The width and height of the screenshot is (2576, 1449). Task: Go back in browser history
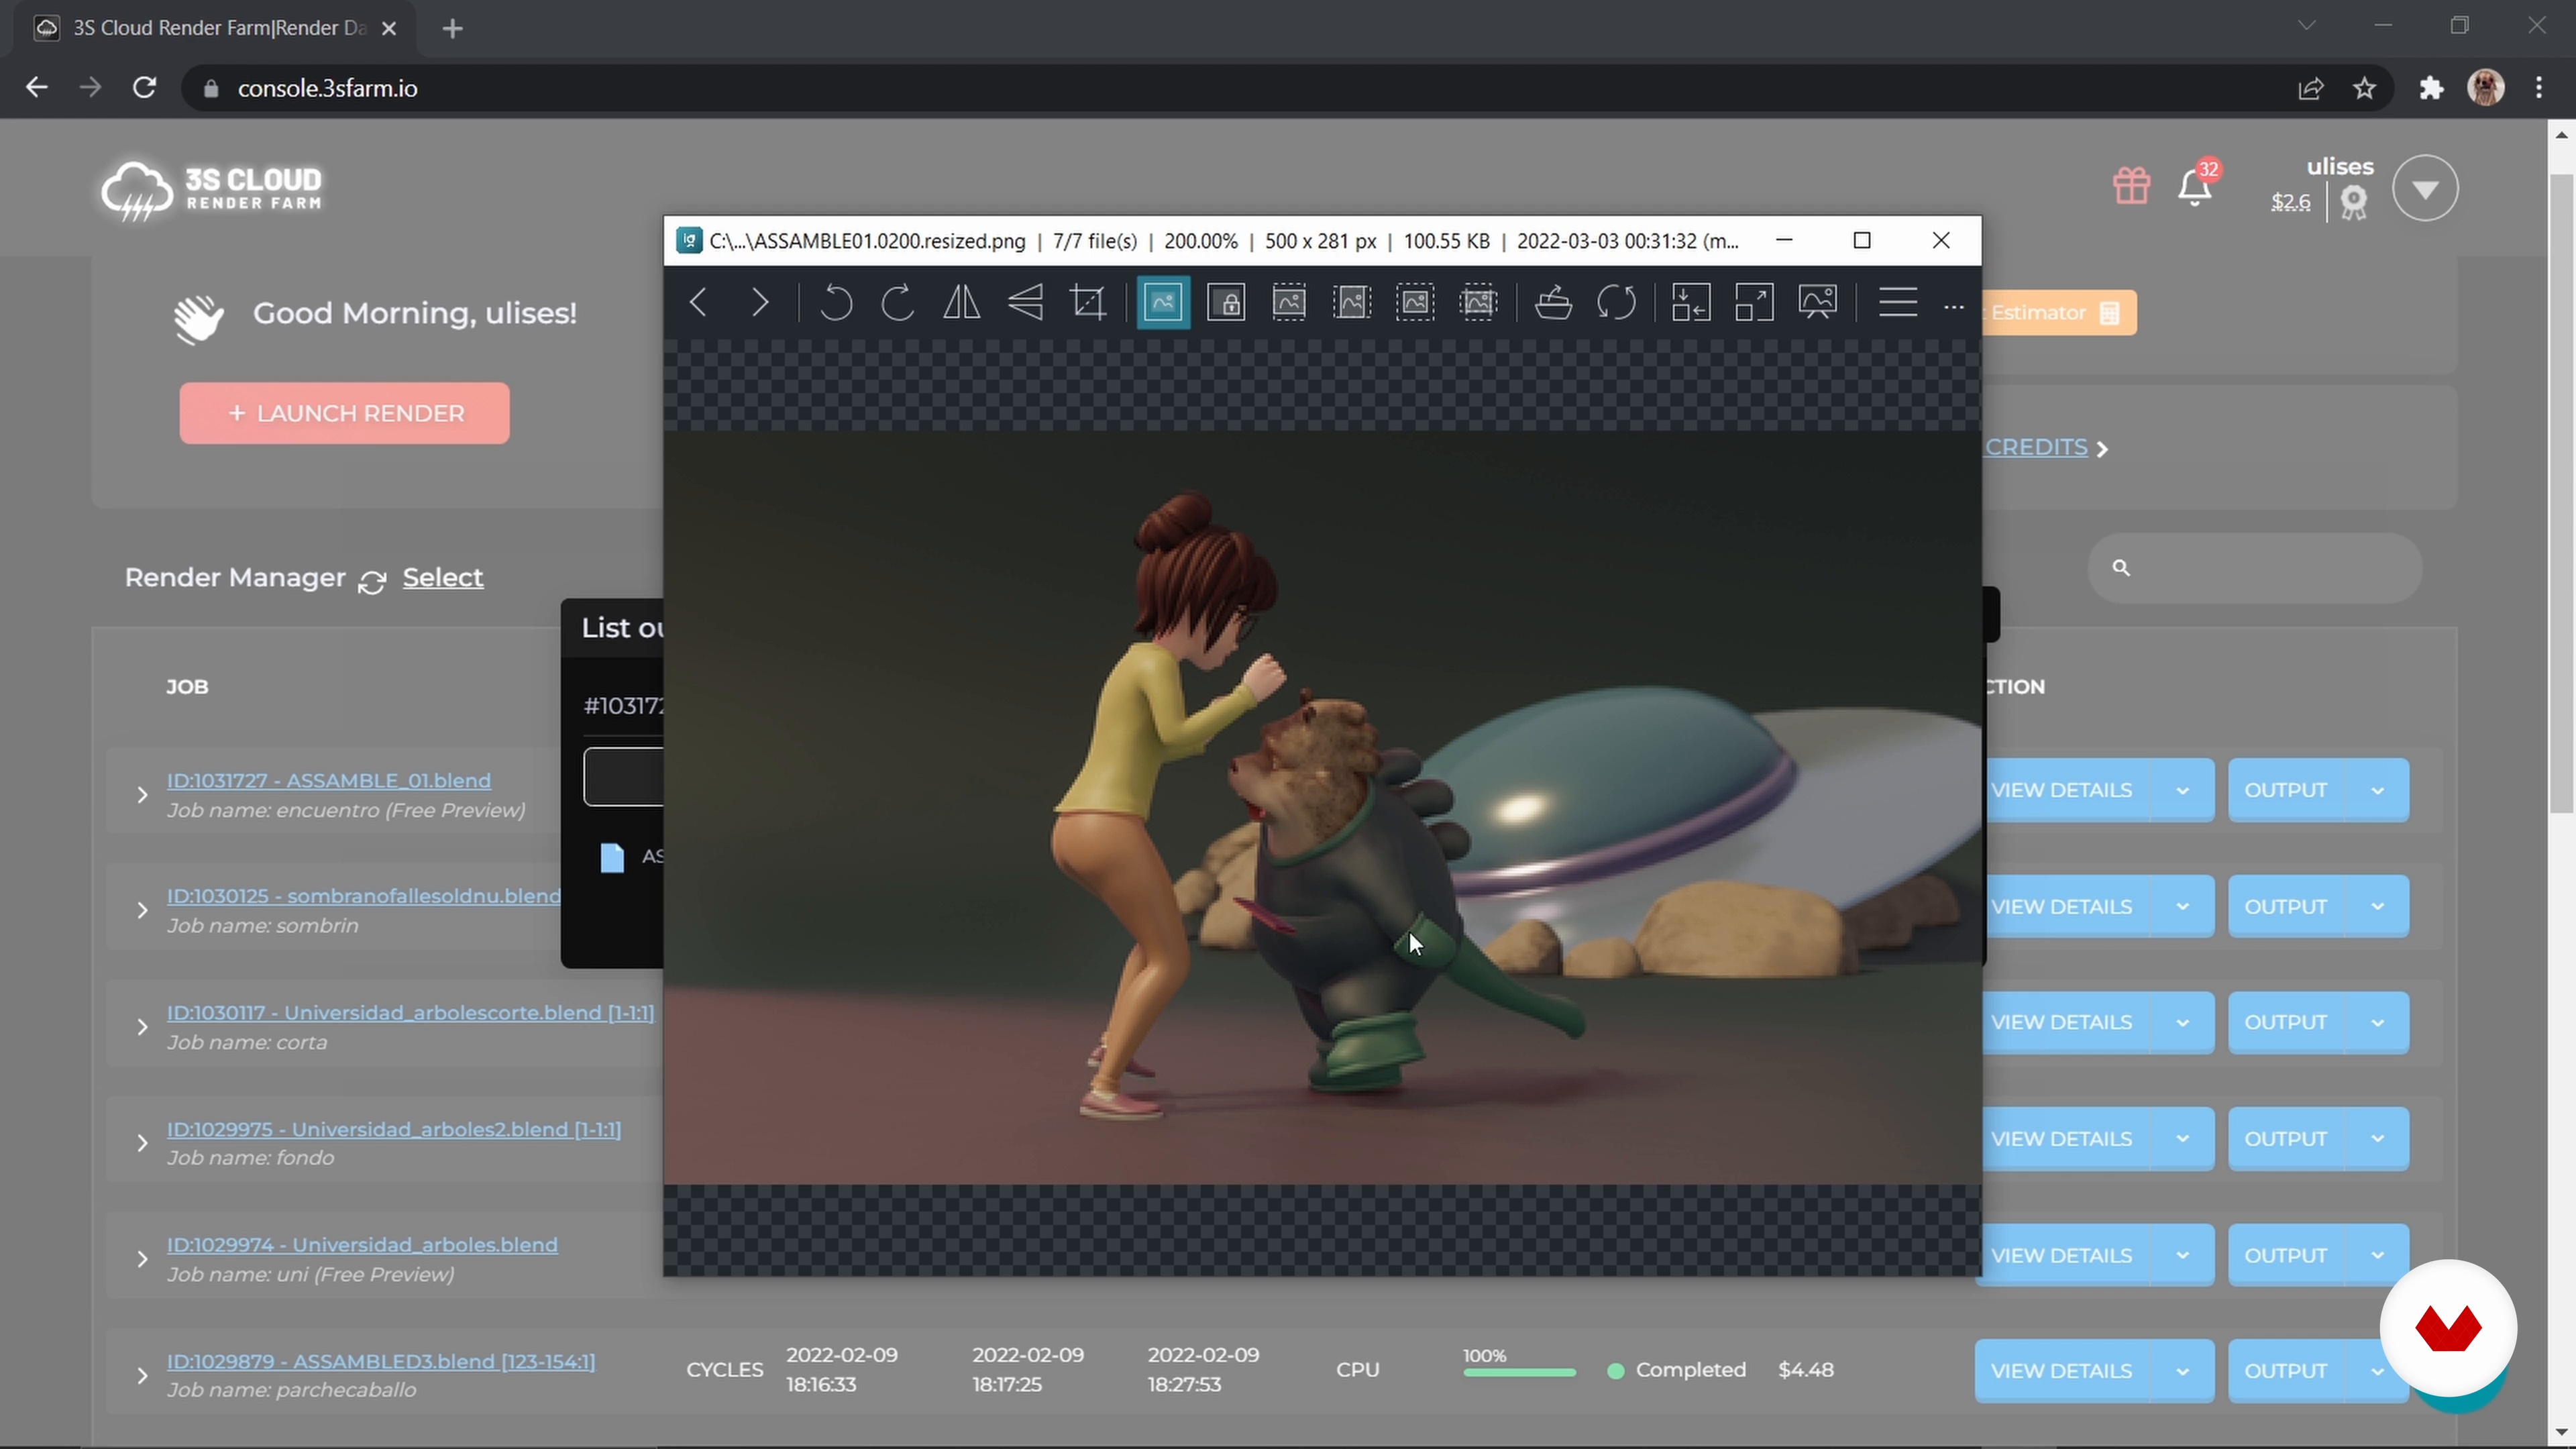click(36, 88)
